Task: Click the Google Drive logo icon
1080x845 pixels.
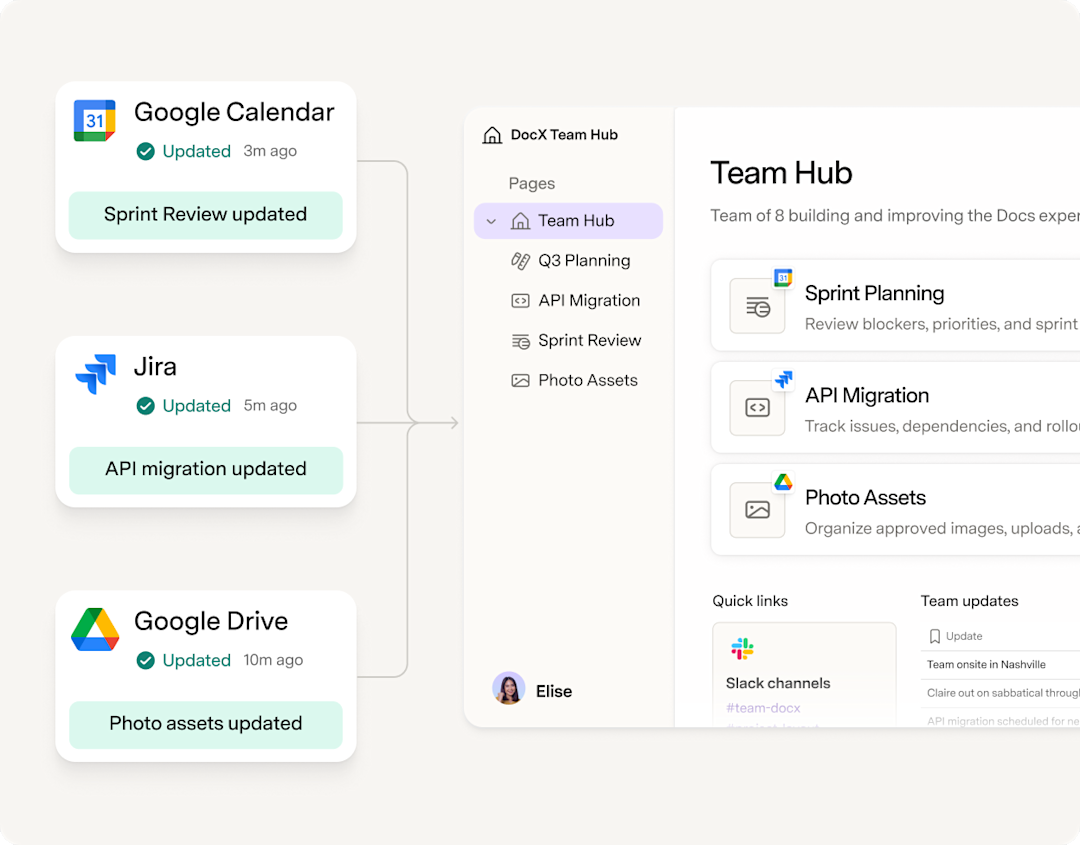Action: (x=95, y=629)
